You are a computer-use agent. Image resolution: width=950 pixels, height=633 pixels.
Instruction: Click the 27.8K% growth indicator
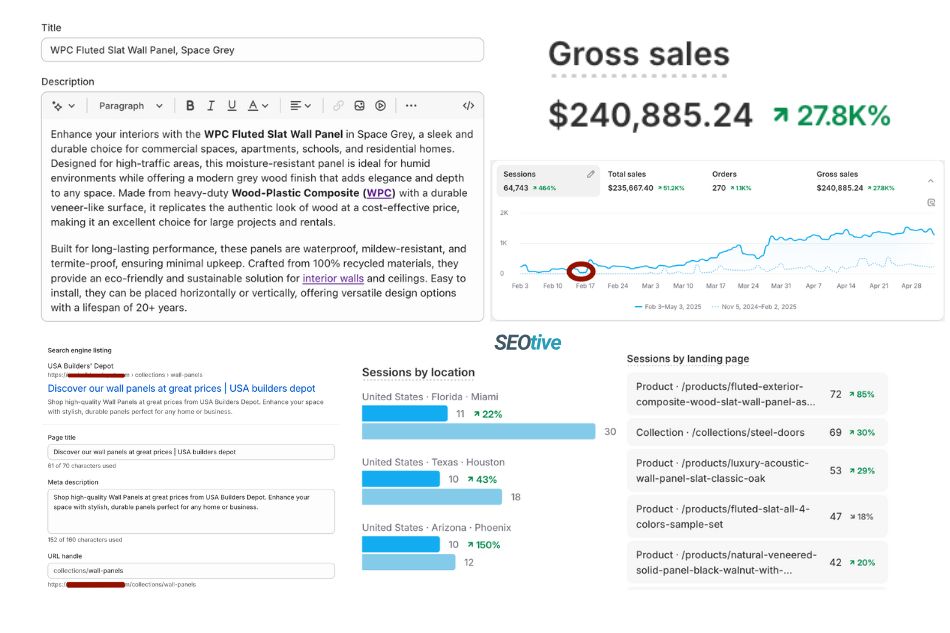(831, 116)
